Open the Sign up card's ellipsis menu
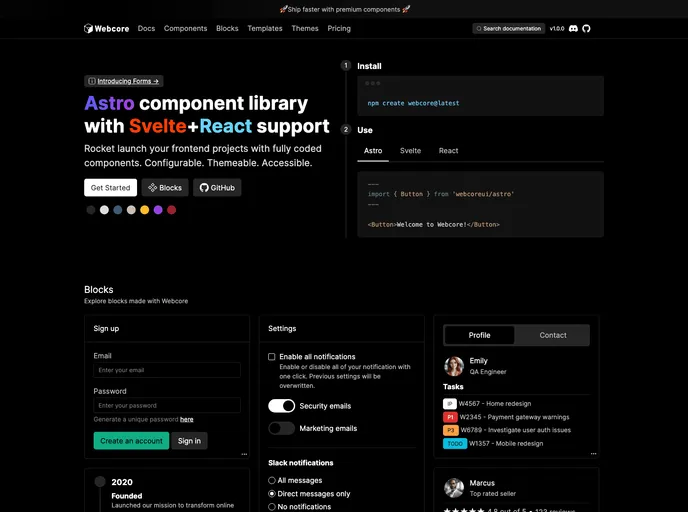This screenshot has height=512, width=688. coord(244,454)
